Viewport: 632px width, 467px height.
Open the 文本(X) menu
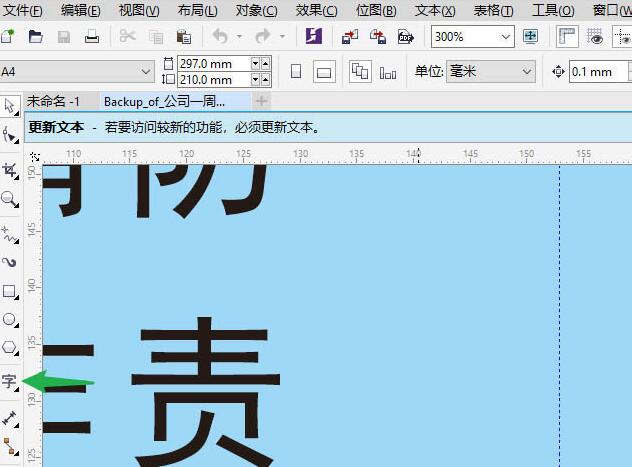435,10
